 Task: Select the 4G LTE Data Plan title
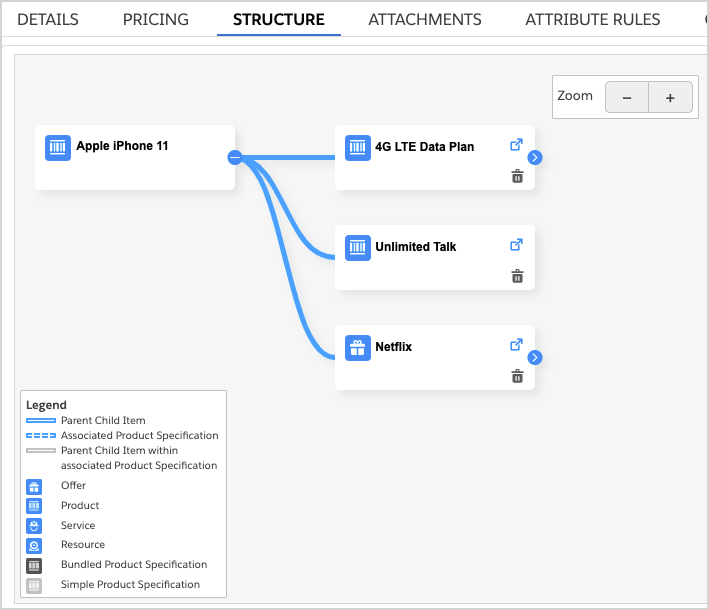pyautogui.click(x=425, y=147)
